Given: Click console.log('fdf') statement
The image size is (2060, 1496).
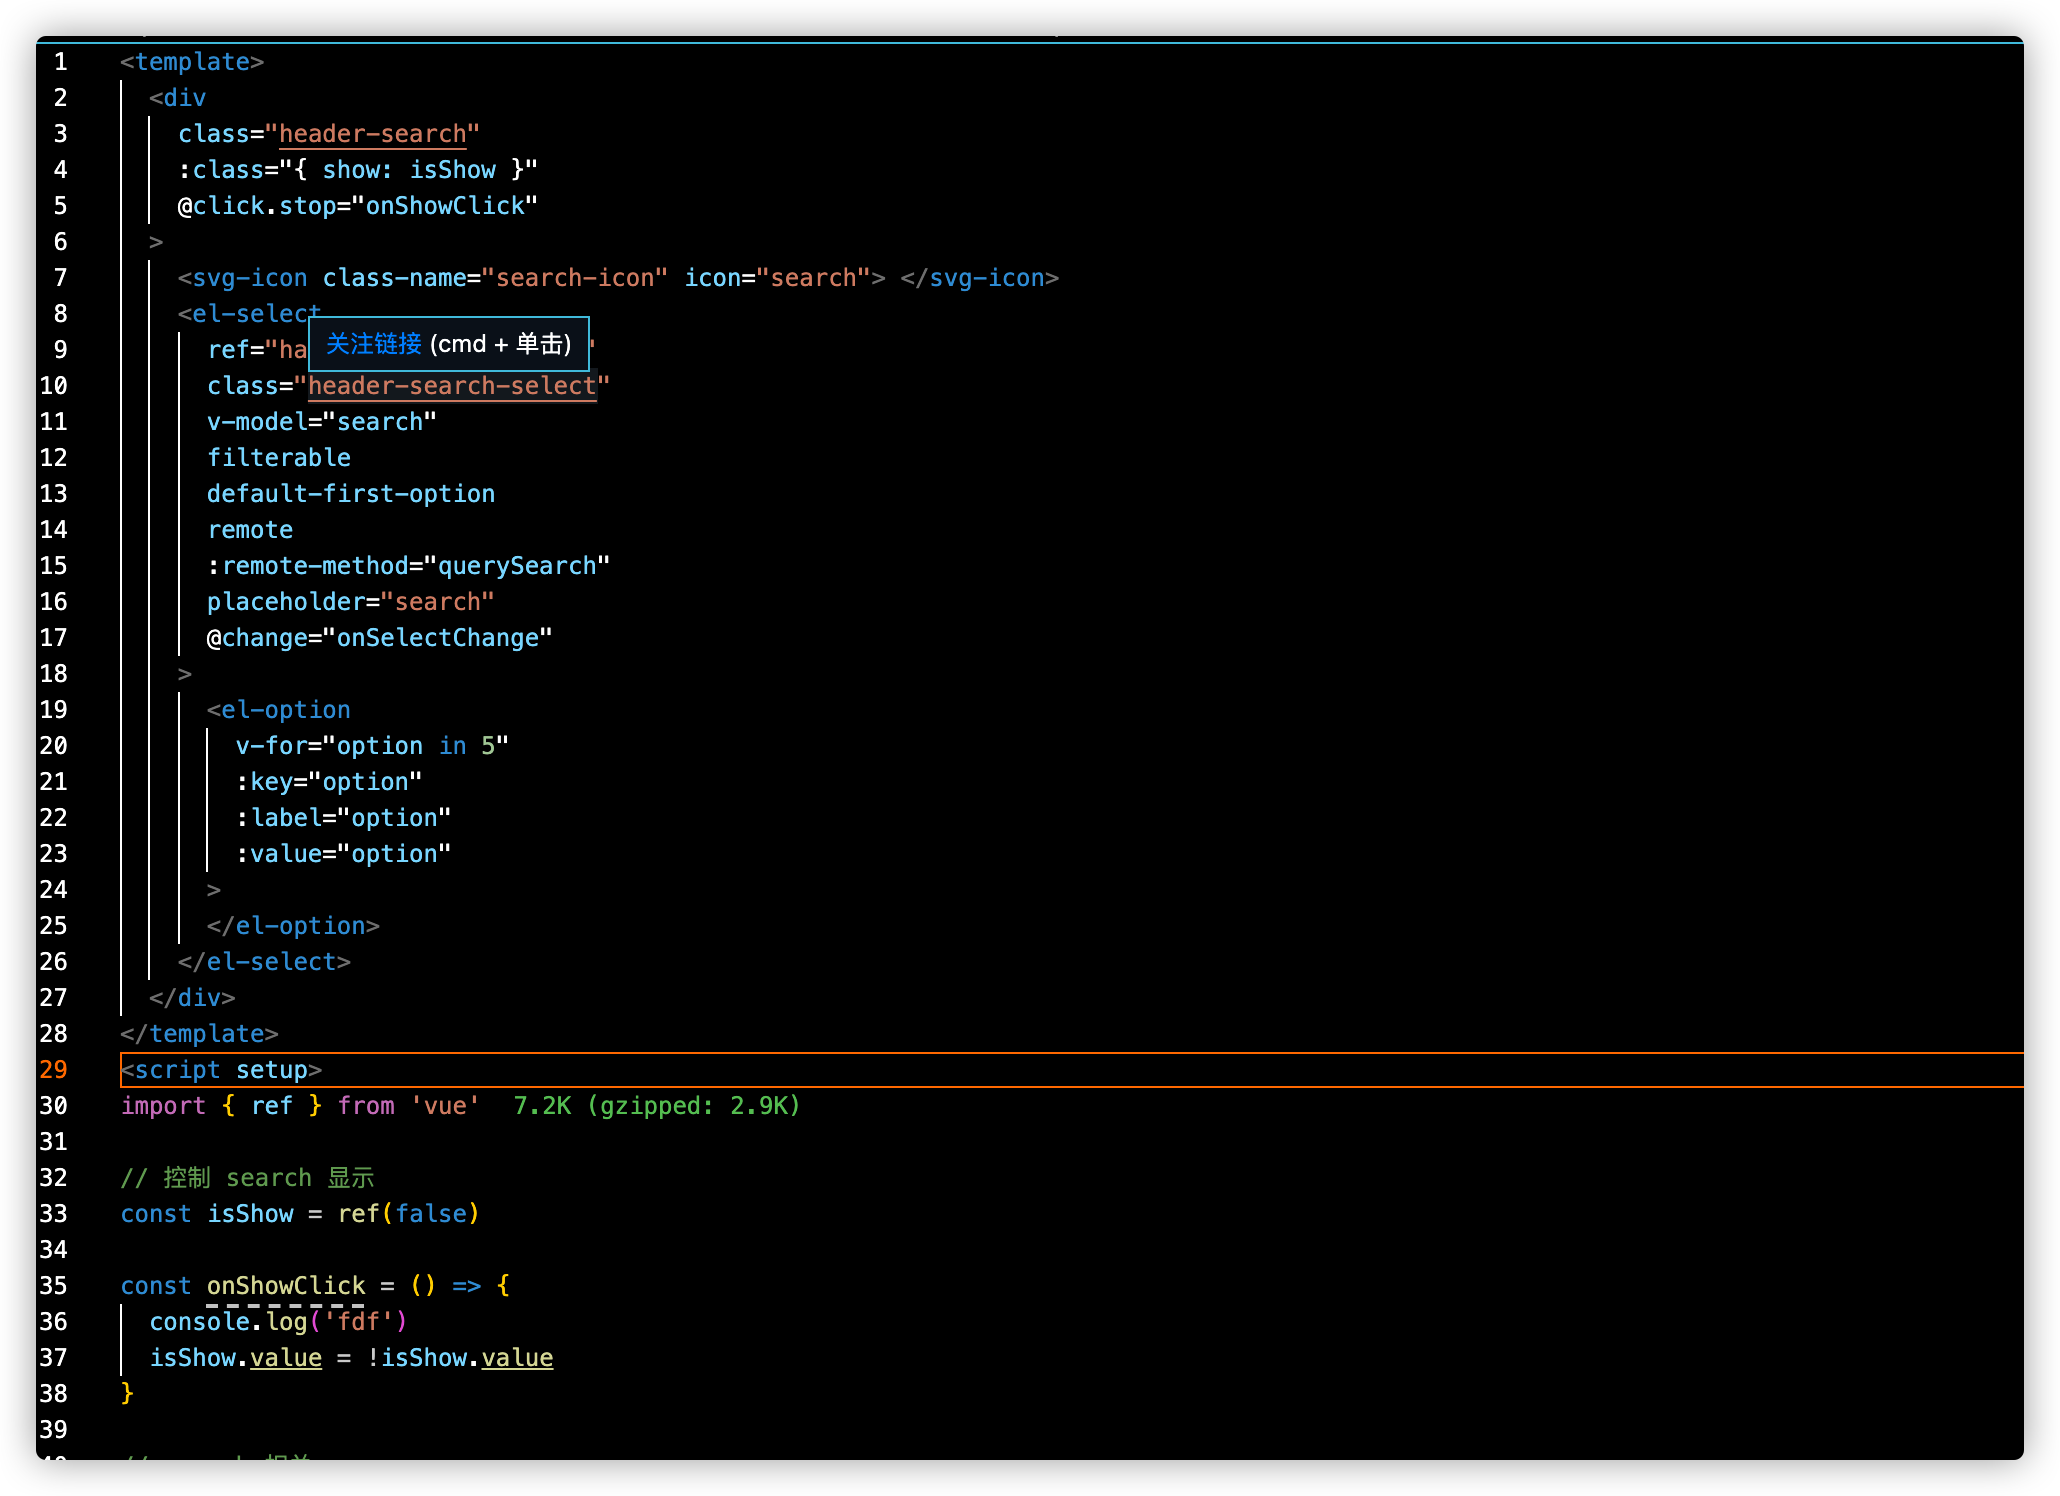Looking at the screenshot, I should click(x=278, y=1321).
